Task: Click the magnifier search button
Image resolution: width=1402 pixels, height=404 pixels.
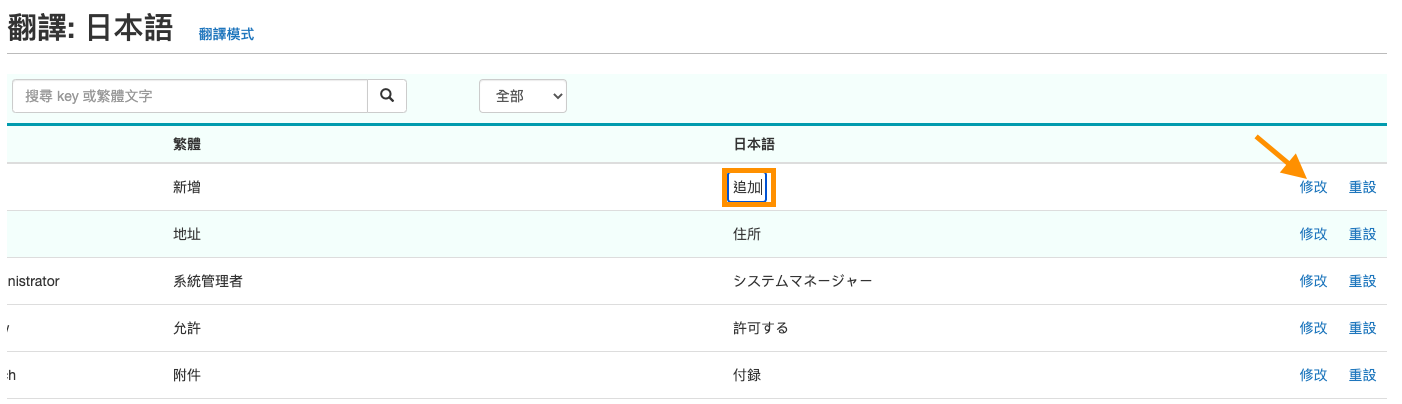Action: (387, 96)
